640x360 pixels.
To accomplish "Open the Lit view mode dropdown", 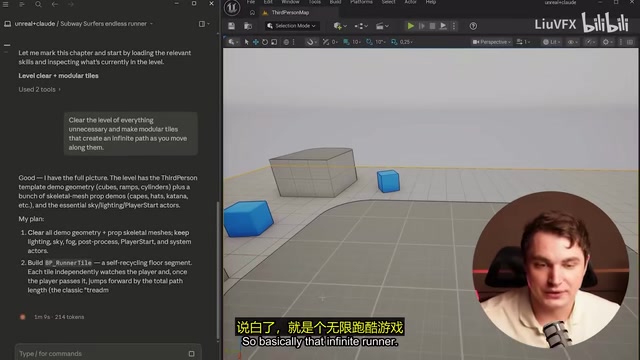I will click(551, 42).
